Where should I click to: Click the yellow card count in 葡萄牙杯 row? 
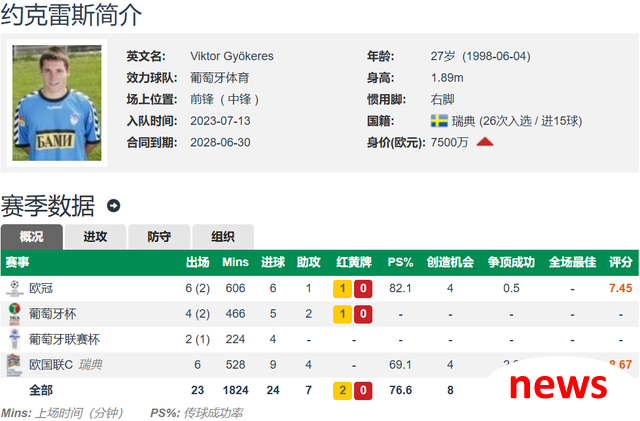click(x=342, y=314)
